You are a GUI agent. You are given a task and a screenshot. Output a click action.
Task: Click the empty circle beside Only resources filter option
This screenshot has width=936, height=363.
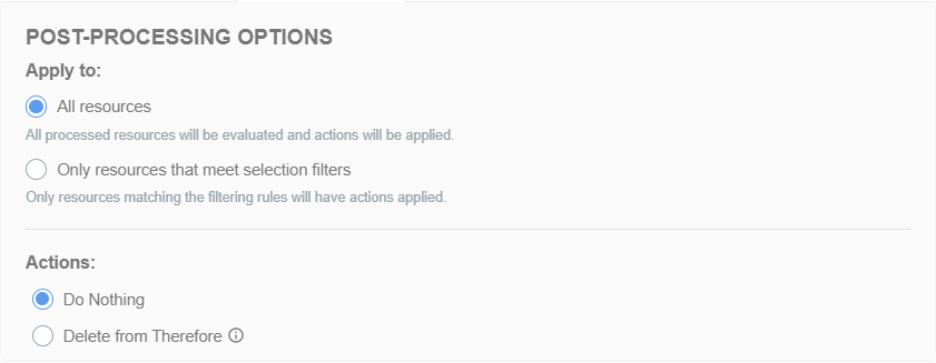[36, 170]
